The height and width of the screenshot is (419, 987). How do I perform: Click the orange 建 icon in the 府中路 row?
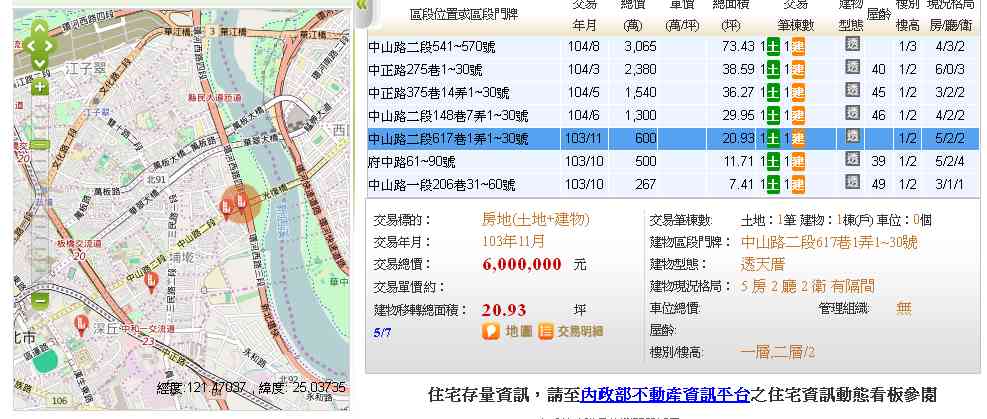click(x=798, y=162)
